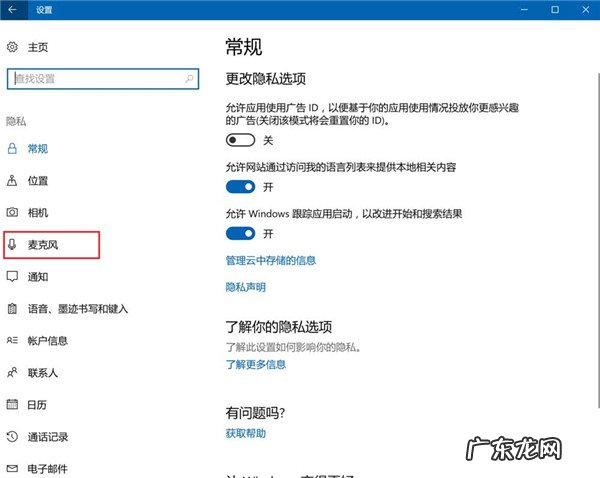Open 帐户信息 settings

tap(48, 341)
